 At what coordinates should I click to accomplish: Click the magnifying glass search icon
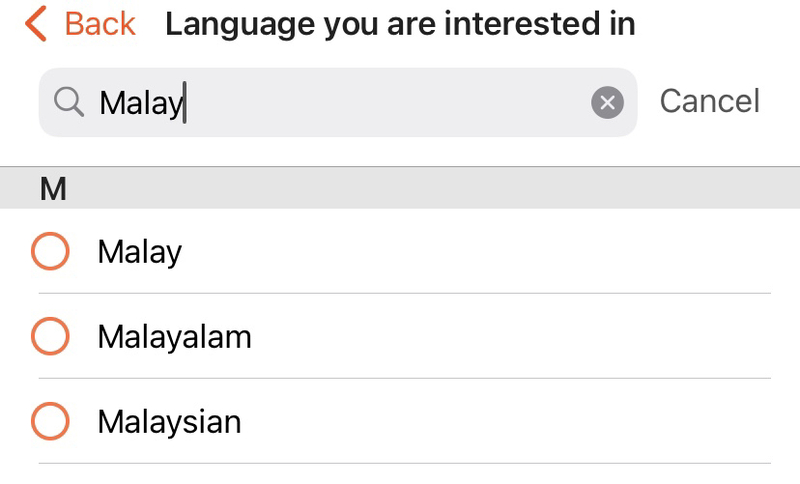(x=69, y=102)
